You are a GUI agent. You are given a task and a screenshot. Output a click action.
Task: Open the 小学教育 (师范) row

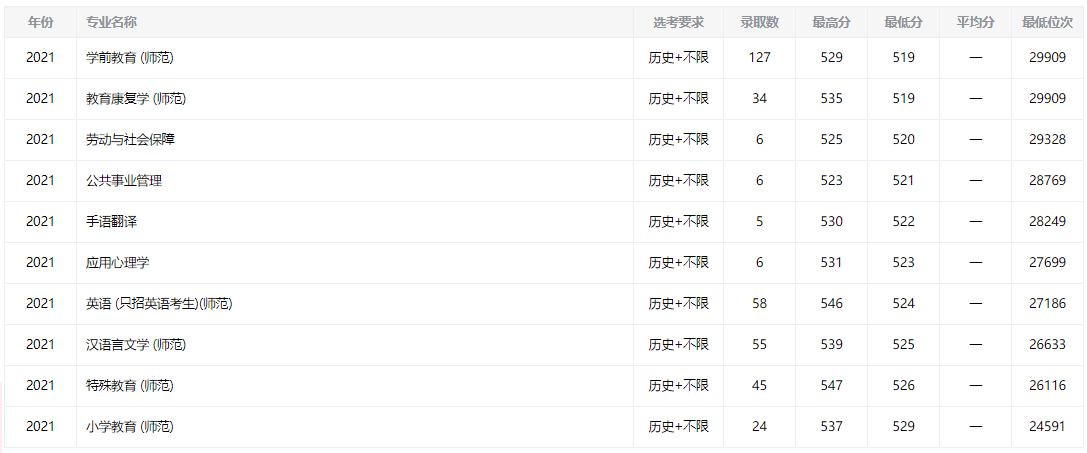pos(130,427)
